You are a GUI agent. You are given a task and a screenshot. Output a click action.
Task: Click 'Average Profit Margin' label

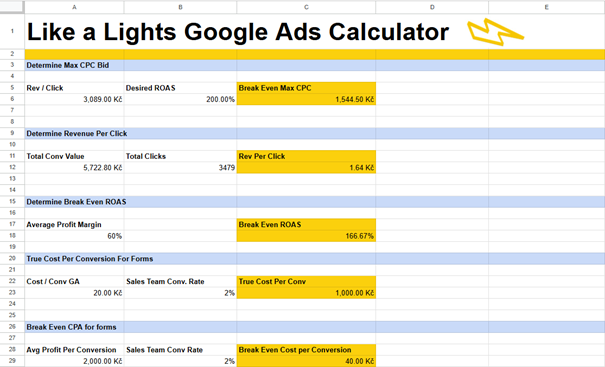pyautogui.click(x=64, y=225)
